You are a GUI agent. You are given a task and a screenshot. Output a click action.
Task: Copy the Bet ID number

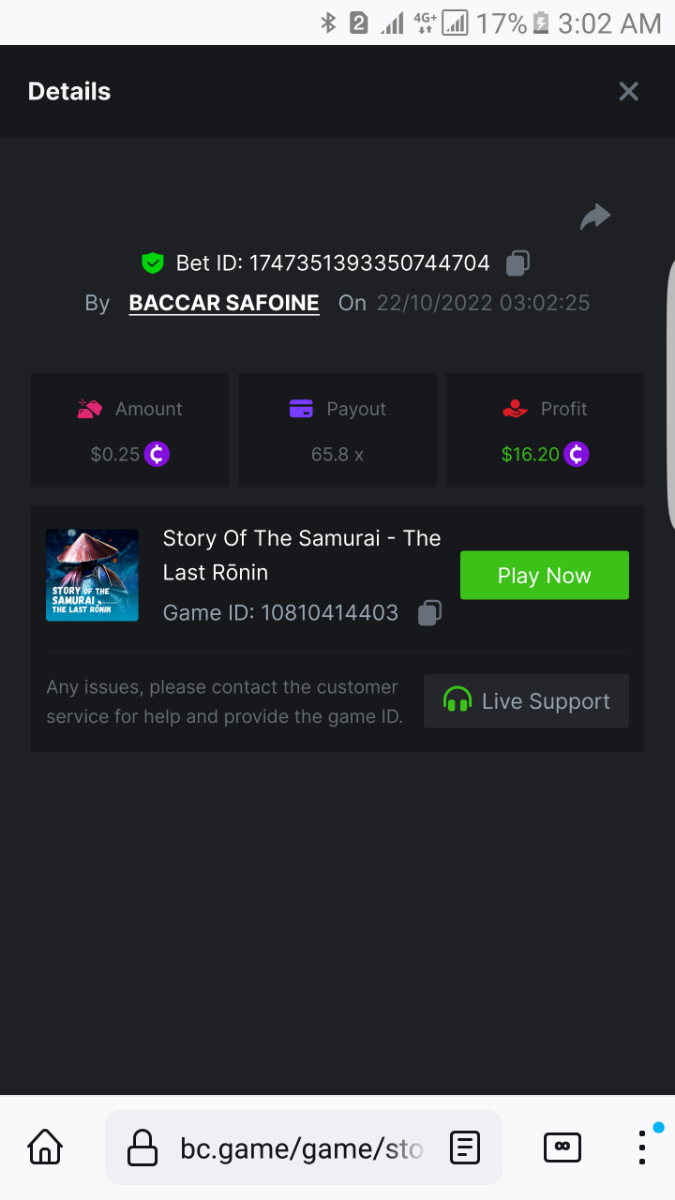[517, 263]
